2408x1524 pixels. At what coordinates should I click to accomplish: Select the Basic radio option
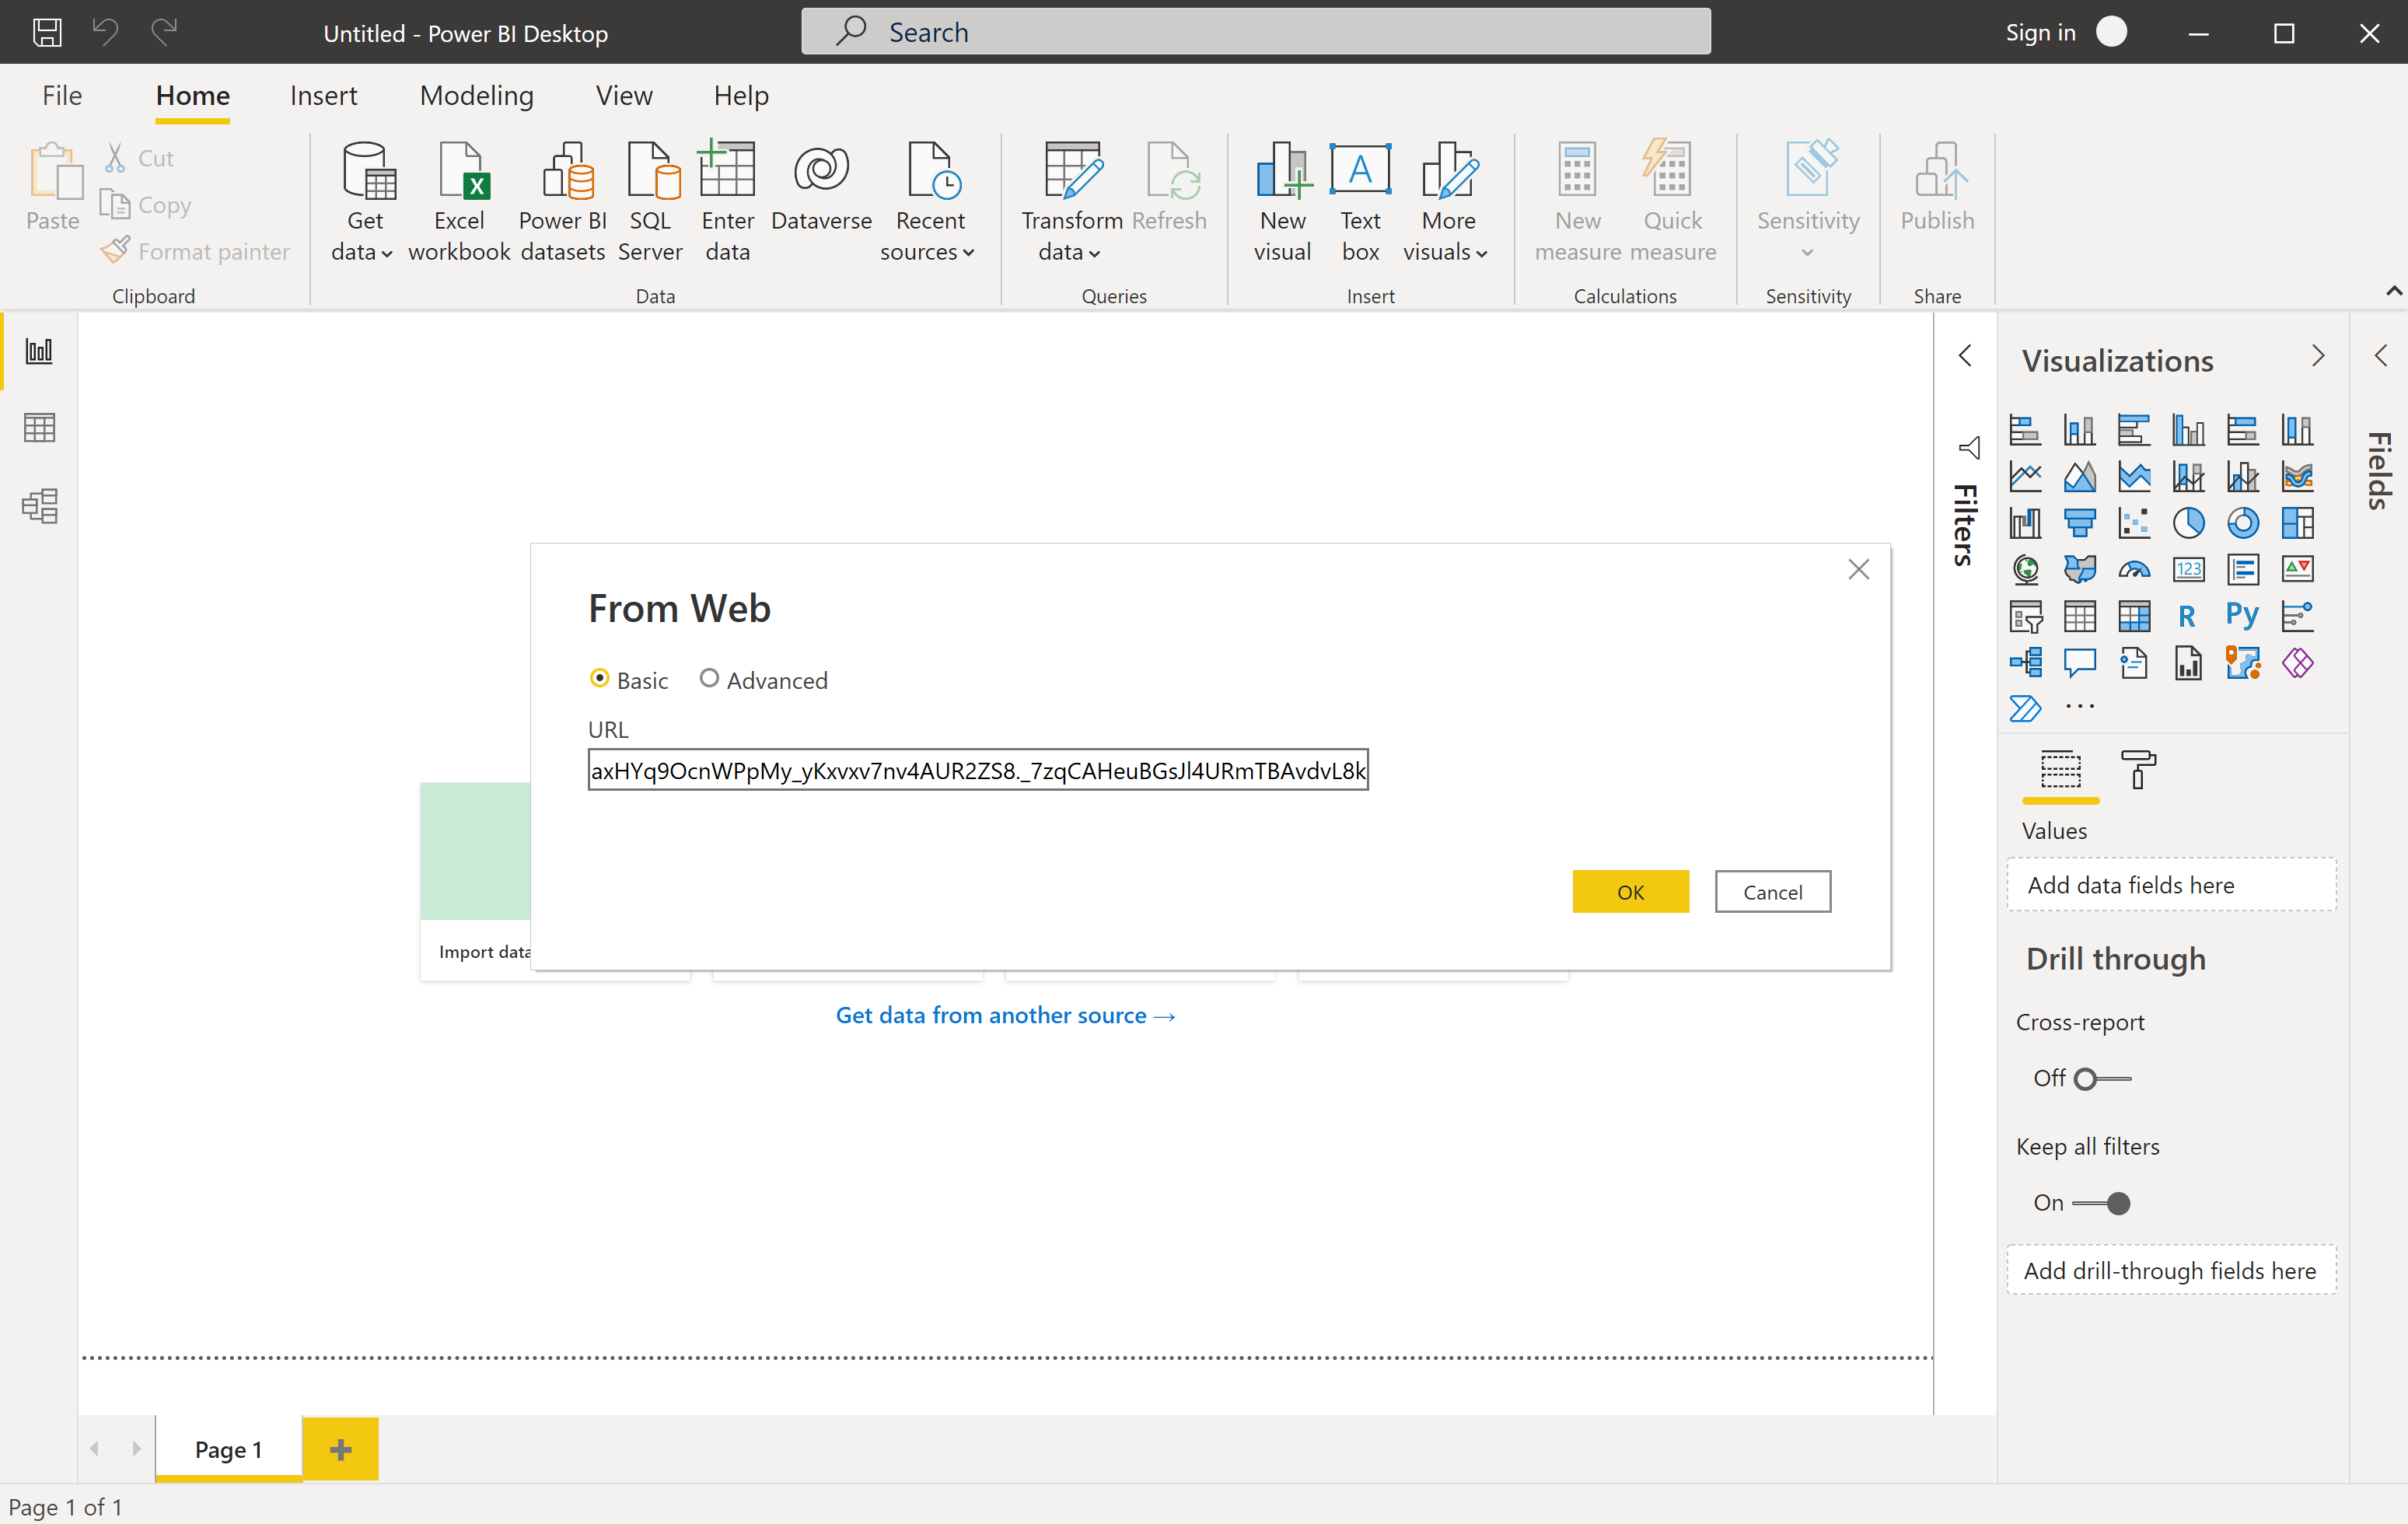coord(599,679)
